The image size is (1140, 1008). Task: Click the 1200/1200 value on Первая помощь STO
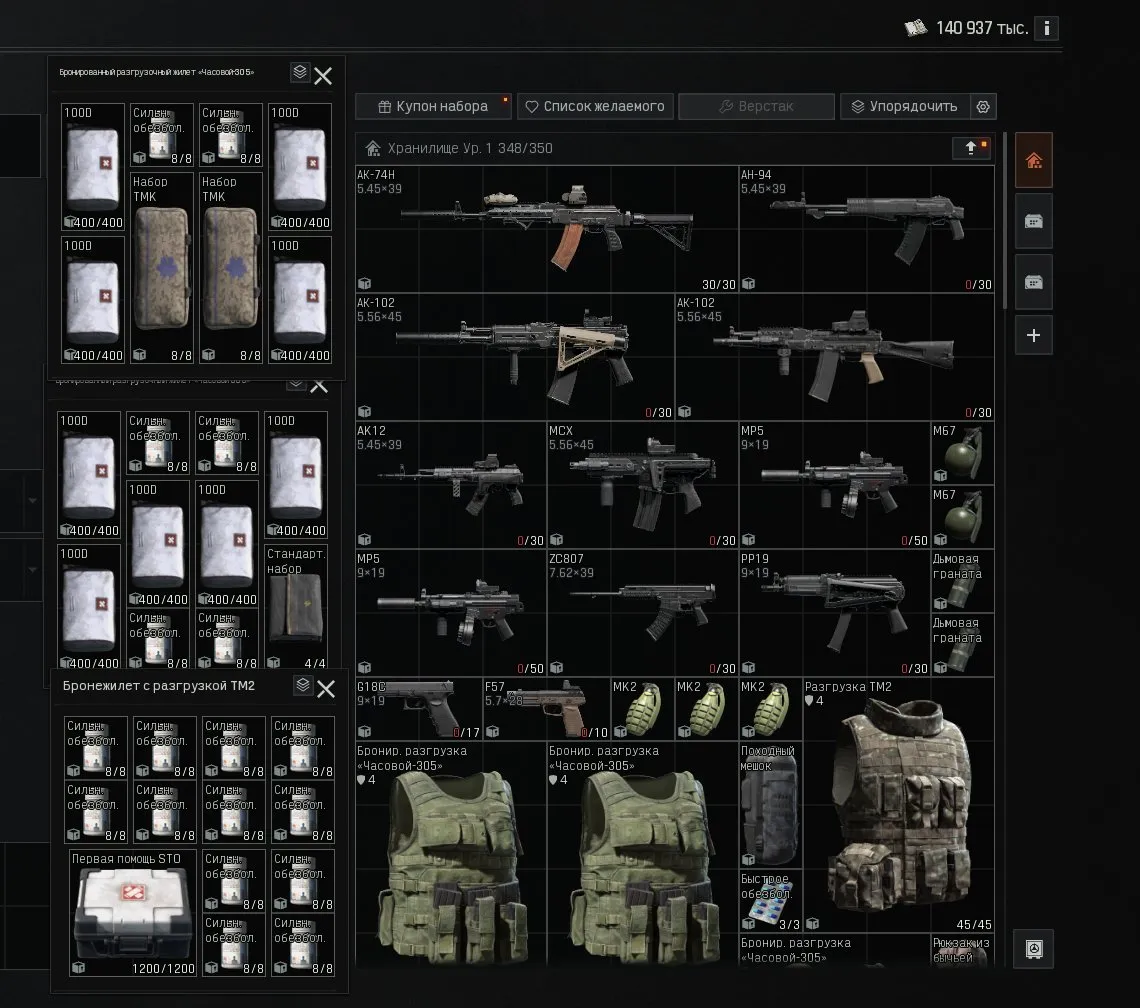pos(163,968)
